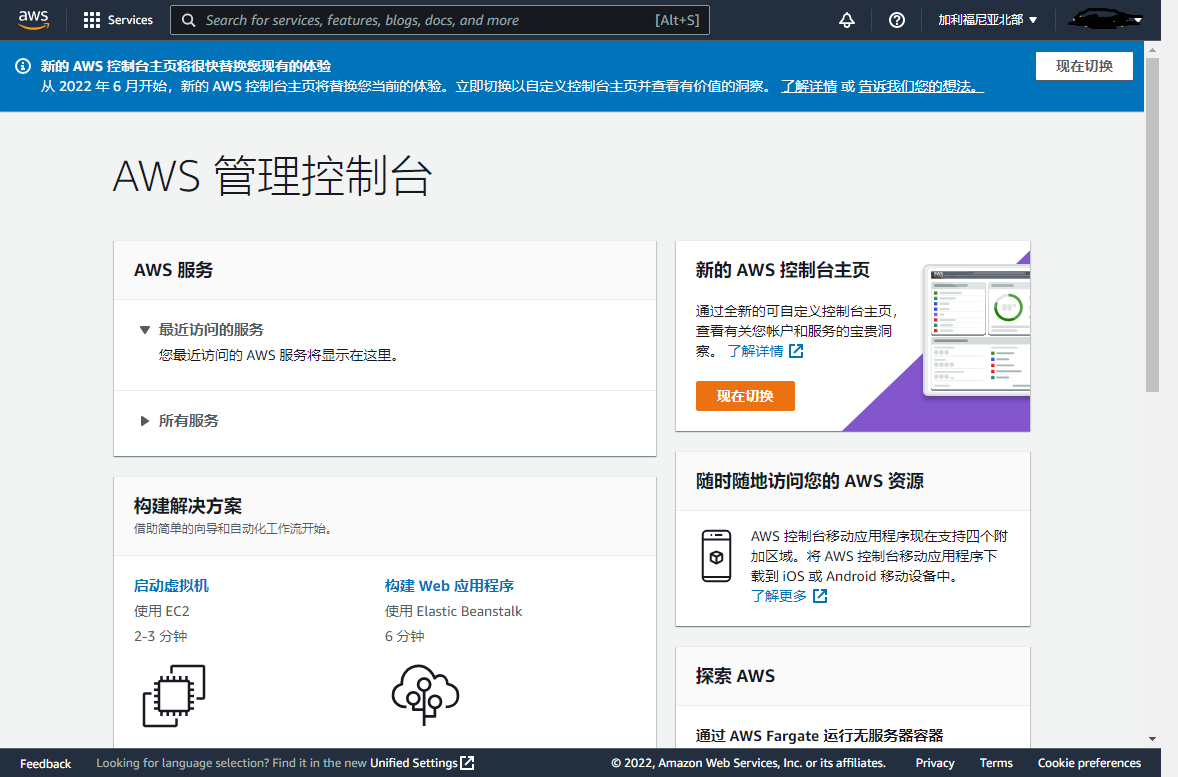Click the scrollbar down arrow
The image size is (1178, 777).
point(1152,739)
